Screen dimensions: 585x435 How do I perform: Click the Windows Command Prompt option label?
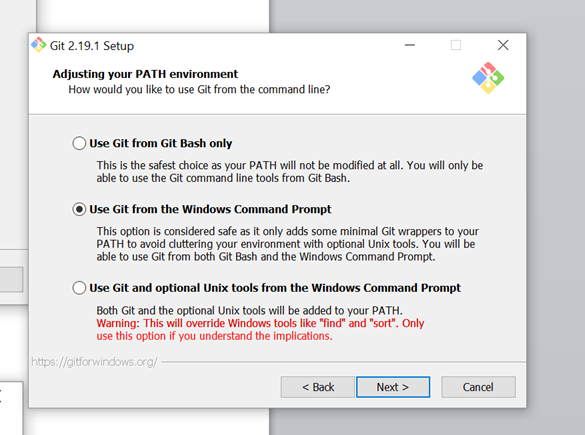click(x=210, y=209)
